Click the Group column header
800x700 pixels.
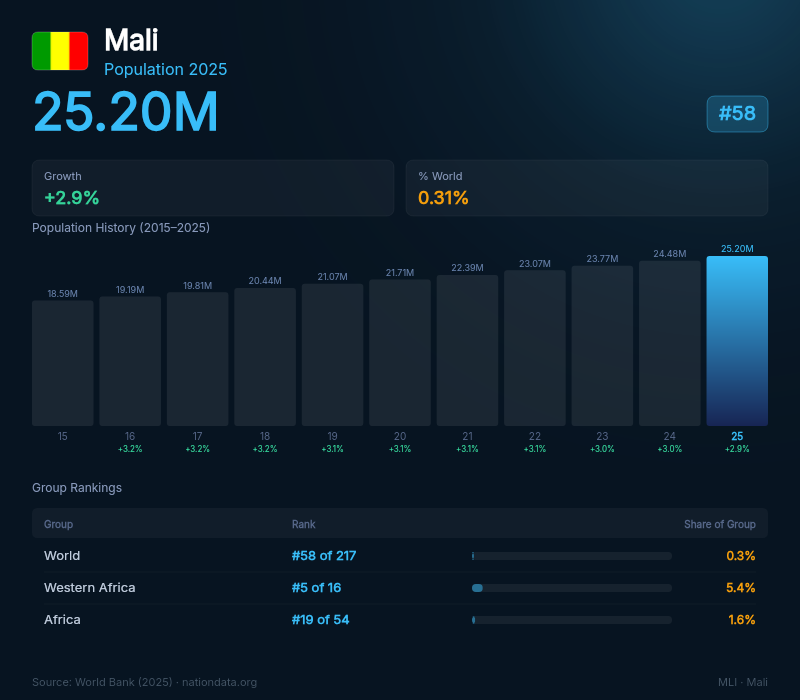[x=58, y=524]
